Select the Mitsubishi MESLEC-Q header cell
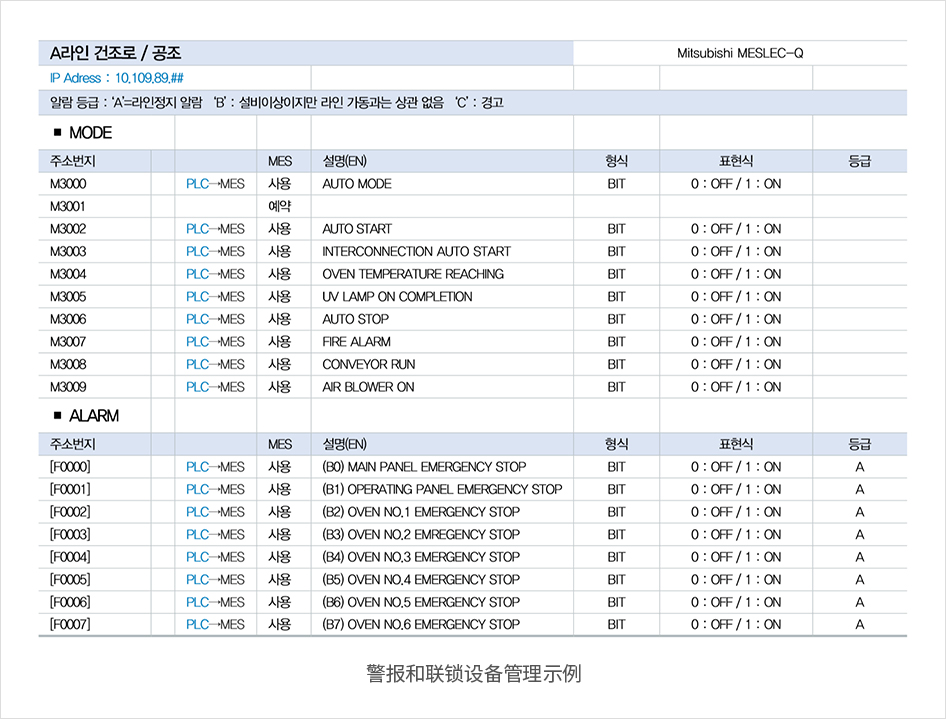946x719 pixels. 740,53
